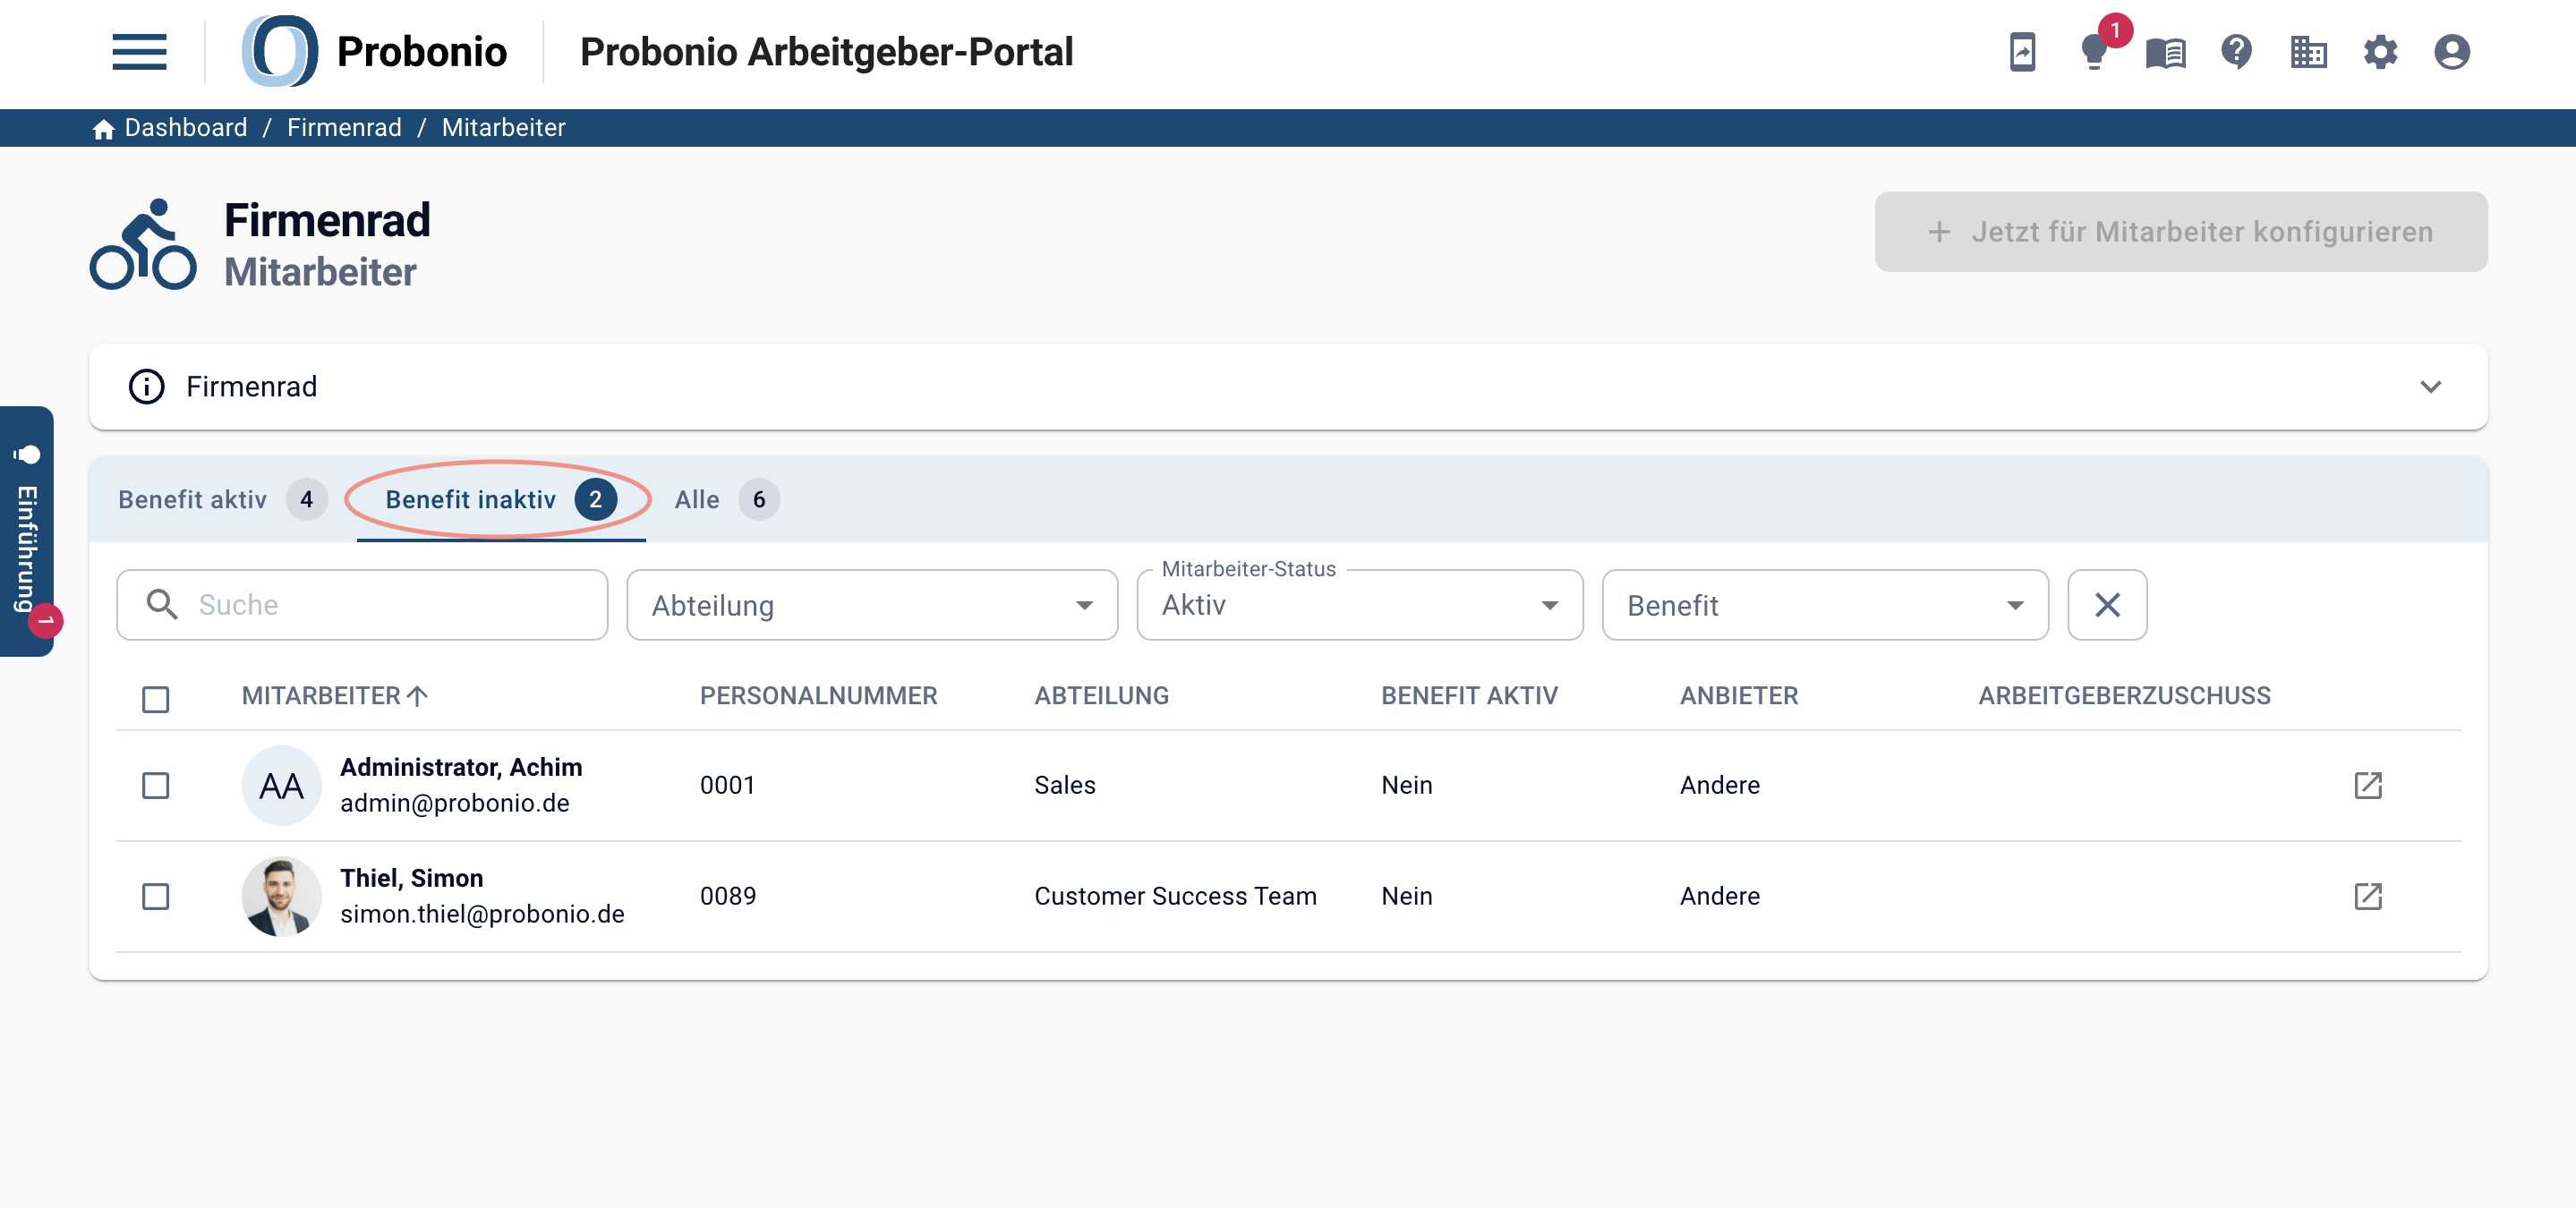
Task: Open the mobile app share icon
Action: [x=2022, y=52]
